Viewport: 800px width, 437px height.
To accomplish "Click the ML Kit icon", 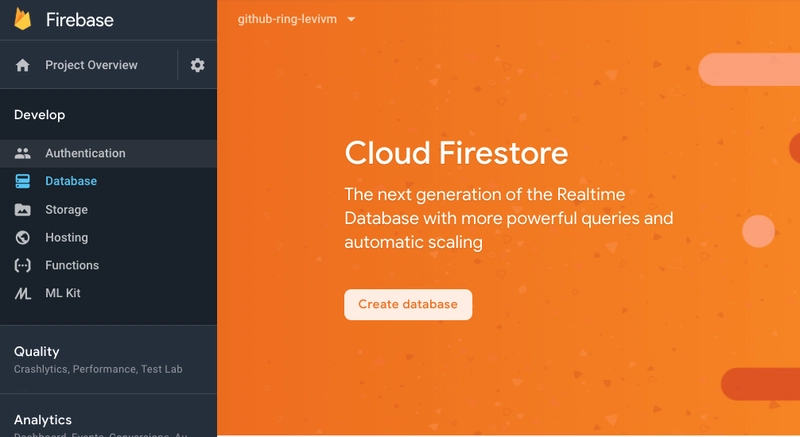I will point(22,293).
